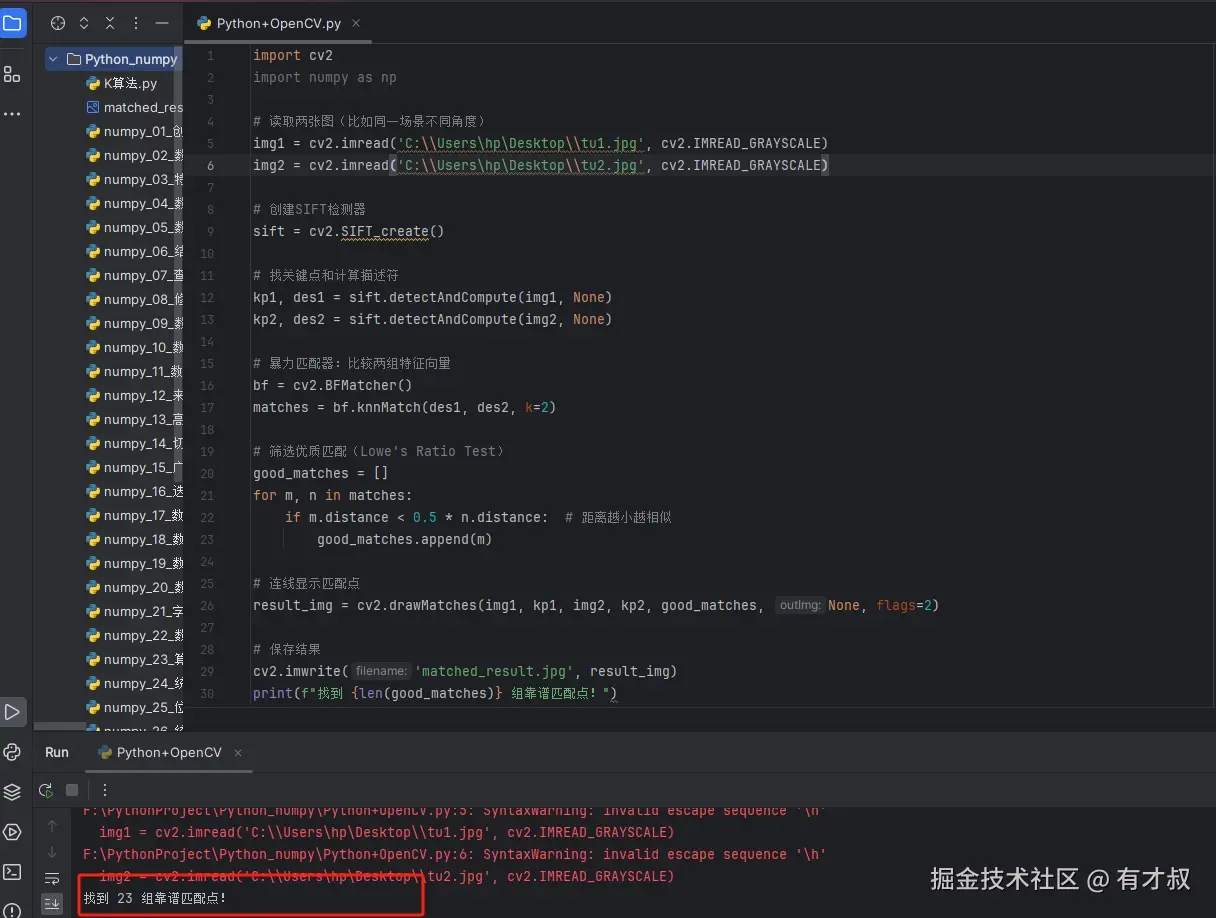Open the numpy_23 file in project tree
The image size is (1216, 918).
point(134,659)
